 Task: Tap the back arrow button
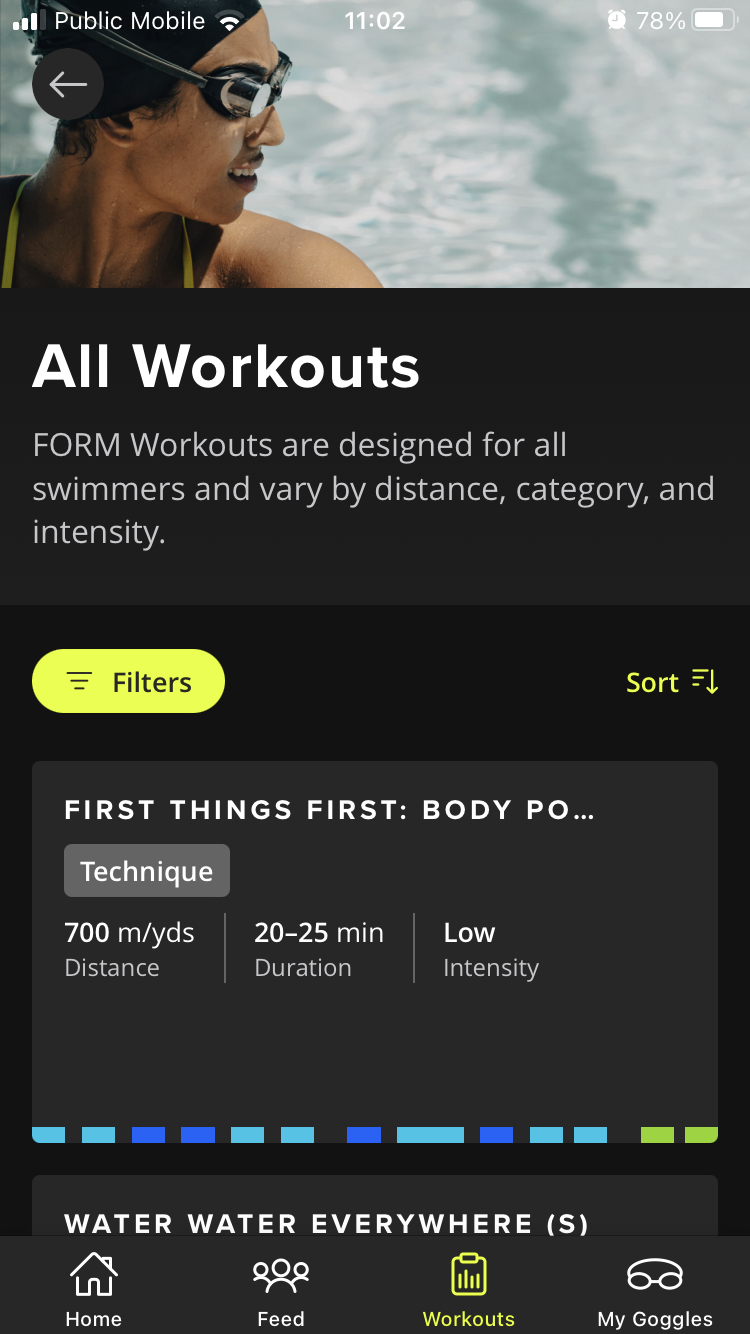pos(68,85)
